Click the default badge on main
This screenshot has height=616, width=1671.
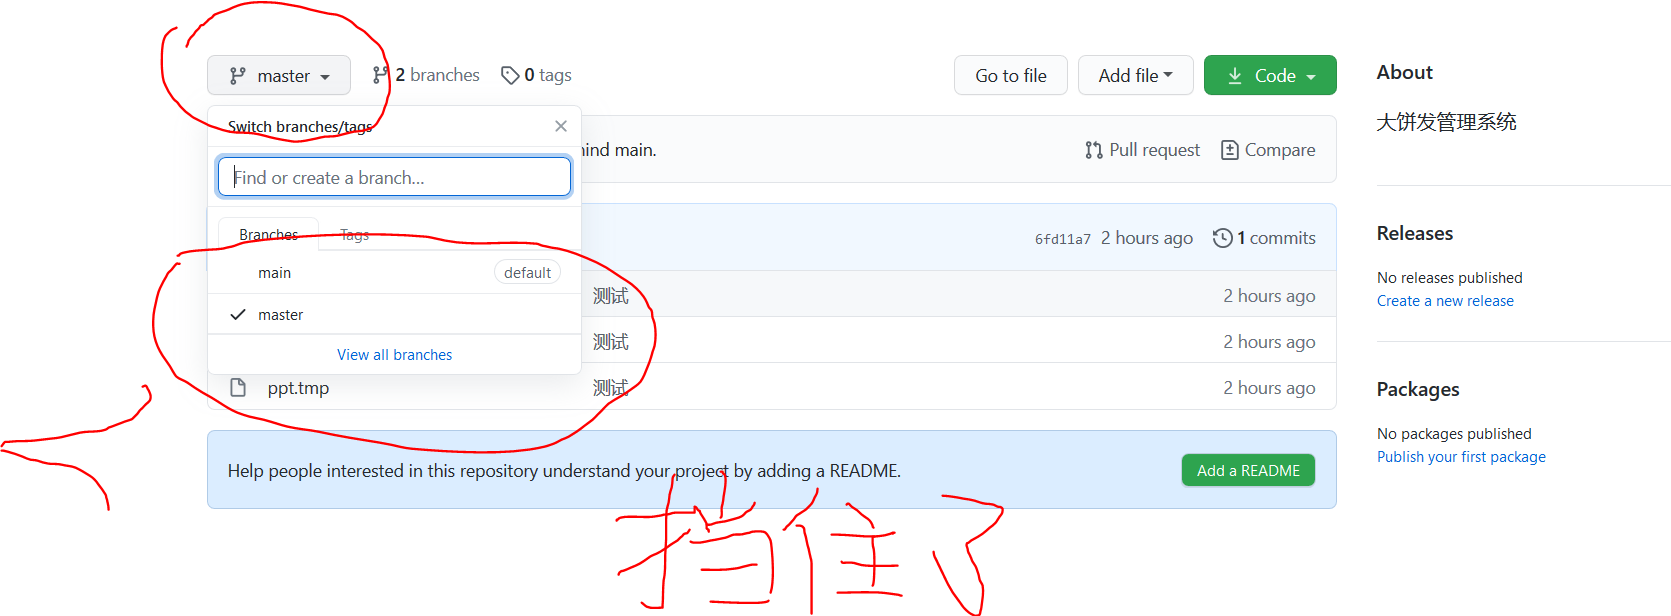(x=527, y=272)
